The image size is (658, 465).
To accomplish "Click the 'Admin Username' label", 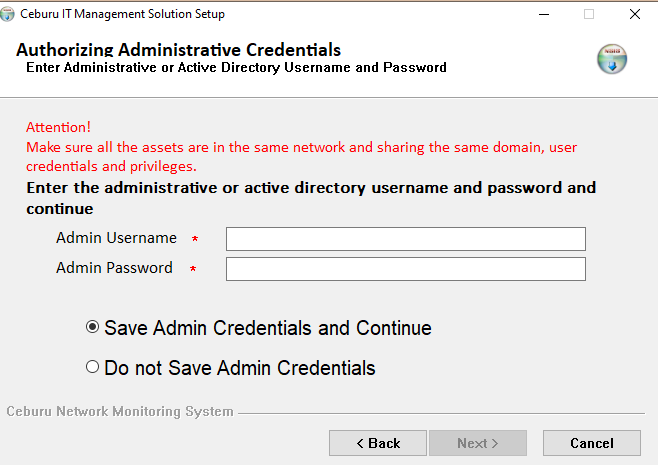I will coord(116,238).
